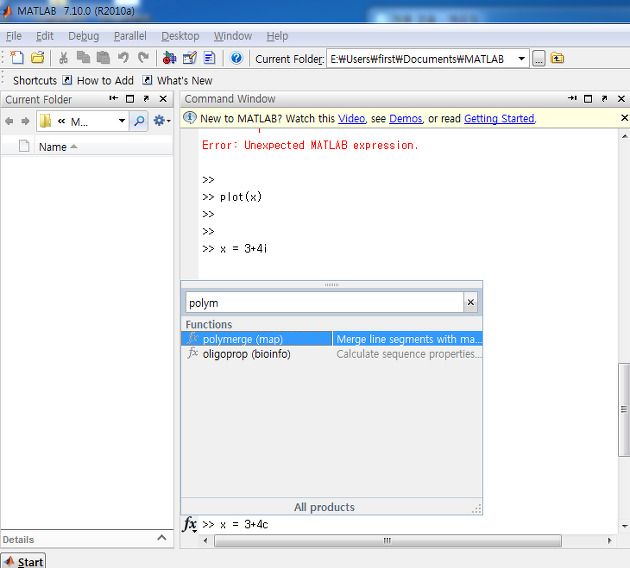Screen dimensions: 630x568
Task: Open the Parallel menu
Action: pyautogui.click(x=130, y=36)
